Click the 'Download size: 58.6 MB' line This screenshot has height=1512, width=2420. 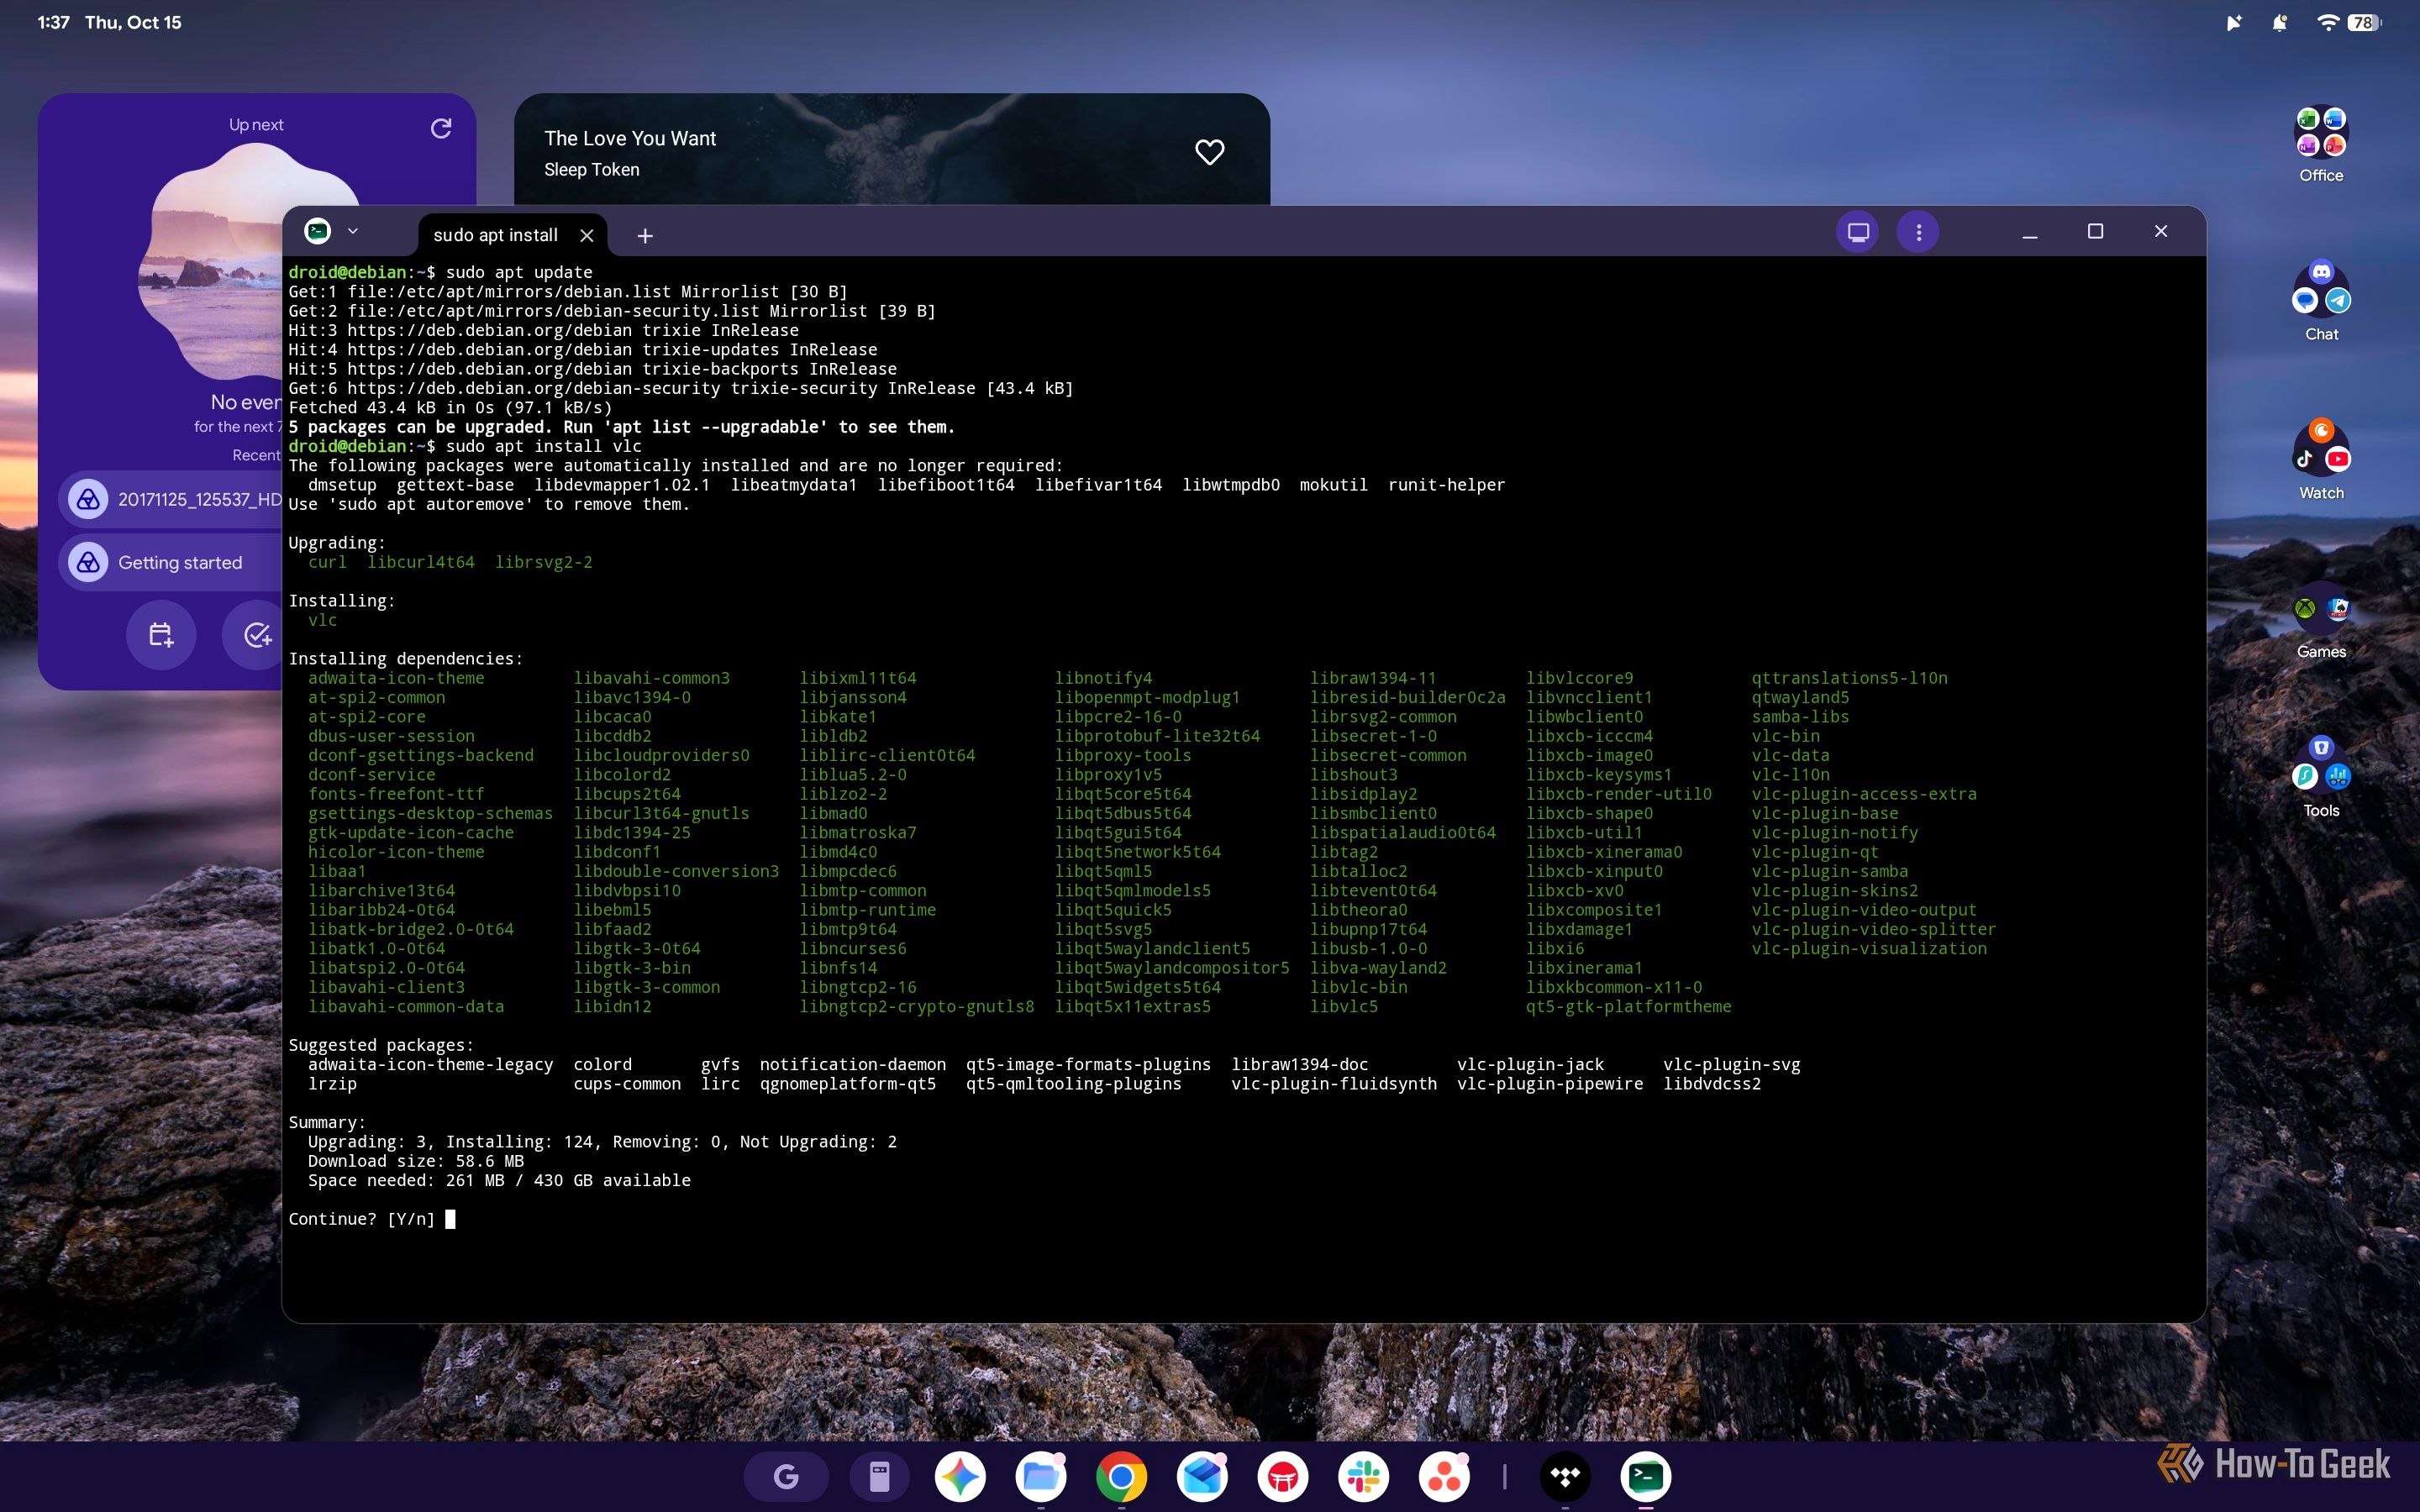click(x=416, y=1161)
